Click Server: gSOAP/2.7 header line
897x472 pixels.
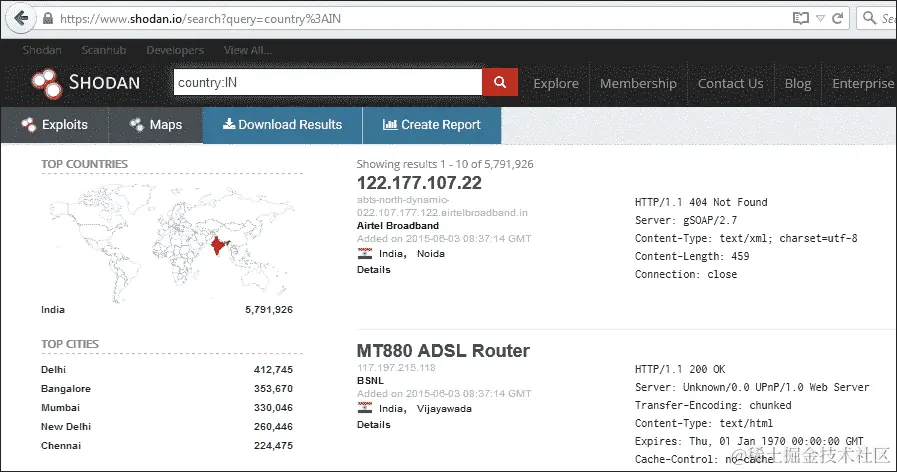686,220
